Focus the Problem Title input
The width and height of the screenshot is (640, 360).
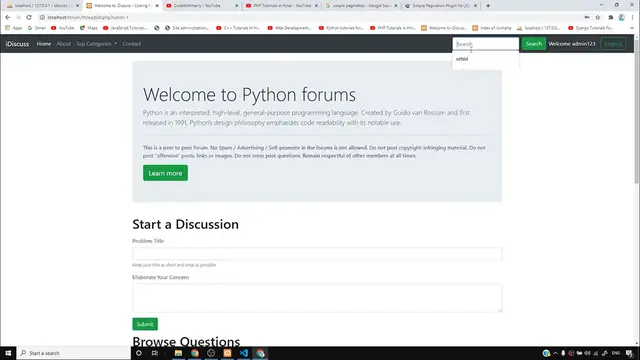click(x=317, y=254)
